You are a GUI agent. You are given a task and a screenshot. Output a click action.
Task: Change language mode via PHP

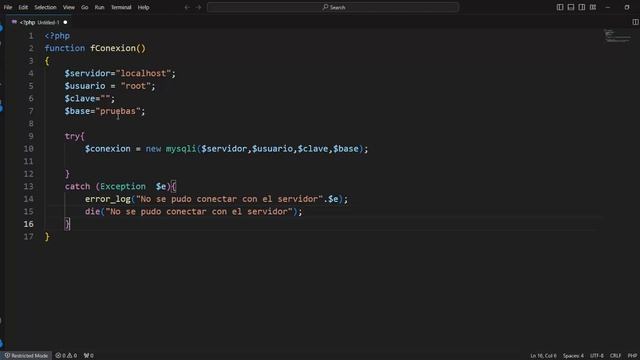coord(632,356)
